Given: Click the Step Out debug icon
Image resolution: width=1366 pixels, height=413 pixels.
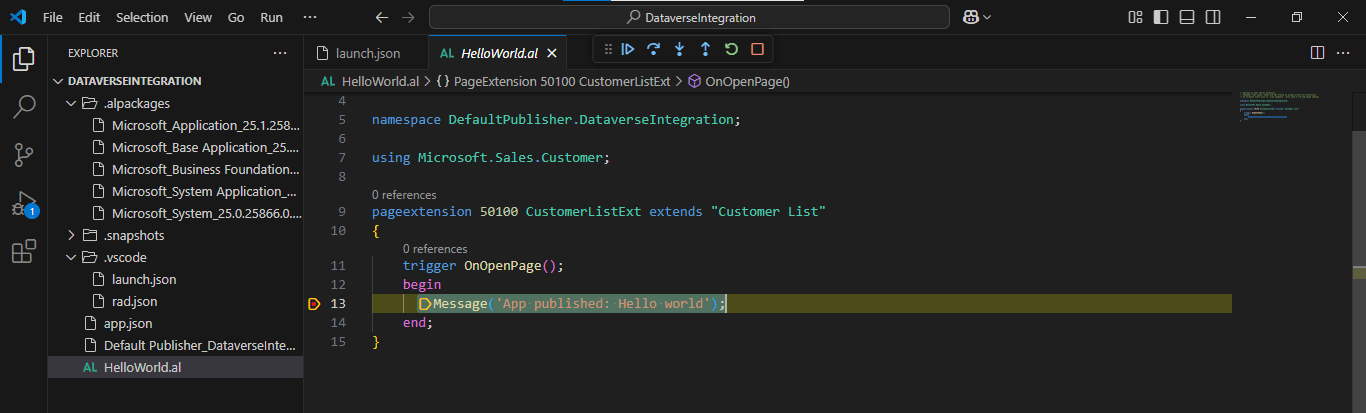Looking at the screenshot, I should tap(705, 49).
